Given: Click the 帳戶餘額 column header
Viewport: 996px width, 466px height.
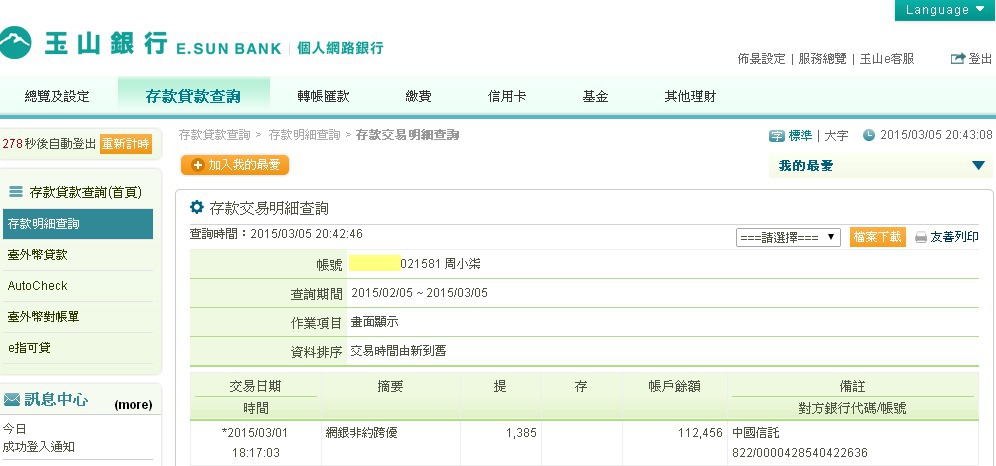Looking at the screenshot, I should (x=675, y=387).
